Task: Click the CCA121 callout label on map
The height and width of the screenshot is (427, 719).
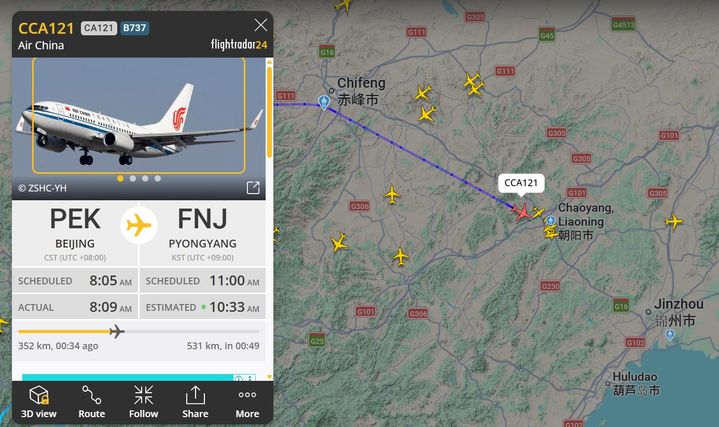Action: pyautogui.click(x=521, y=183)
